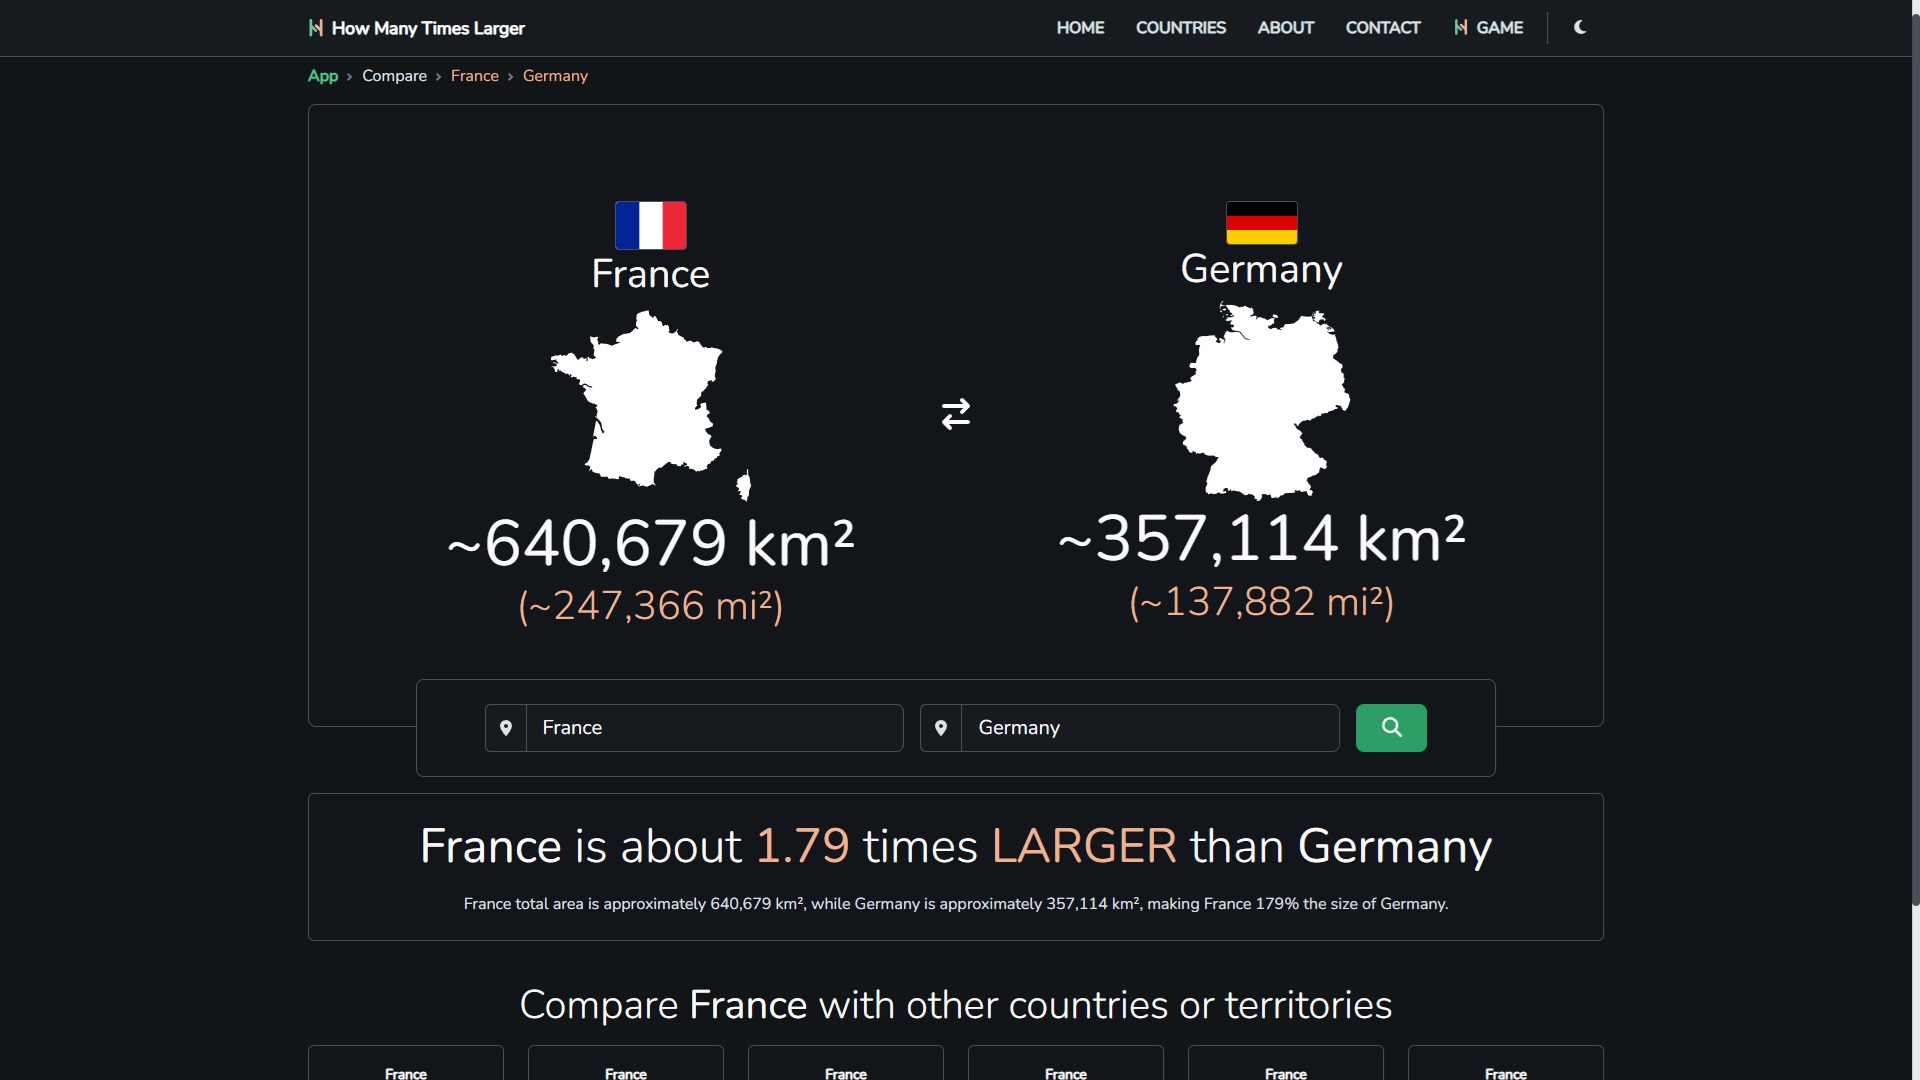Screen dimensions: 1920x1080
Task: Click the location pin icon in Germany field
Action: [940, 727]
